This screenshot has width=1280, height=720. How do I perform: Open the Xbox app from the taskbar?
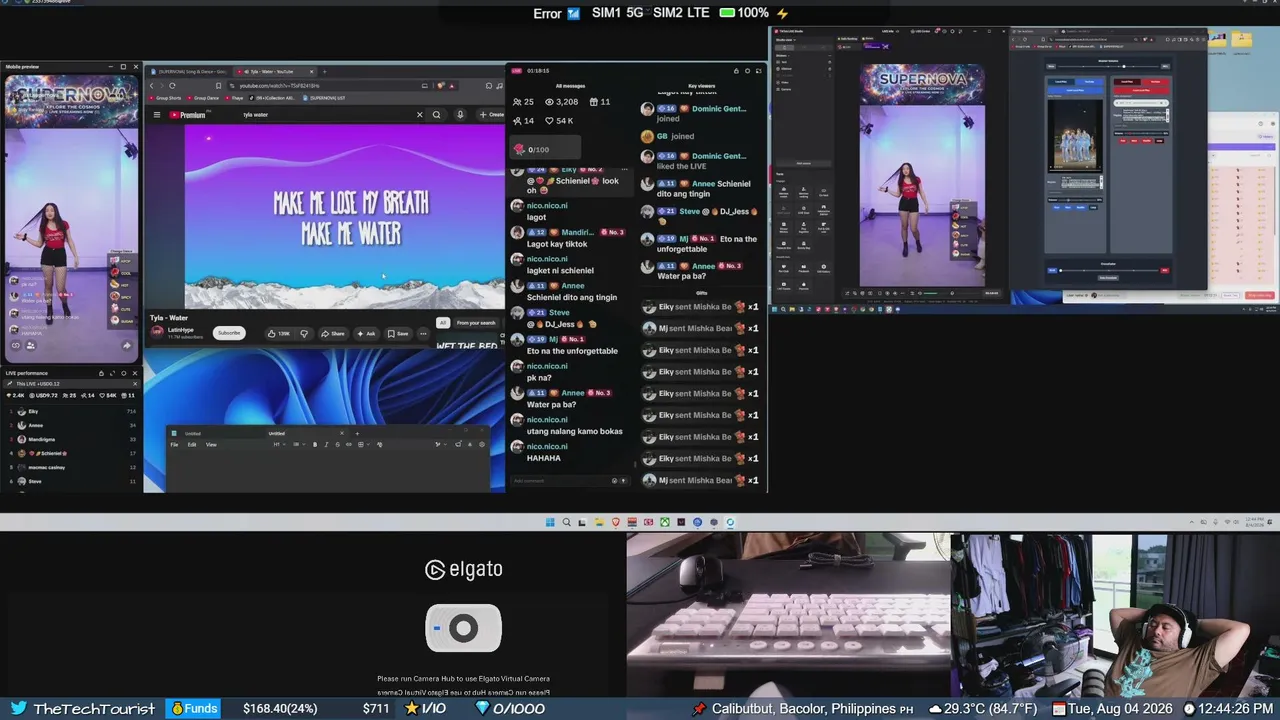(x=664, y=522)
